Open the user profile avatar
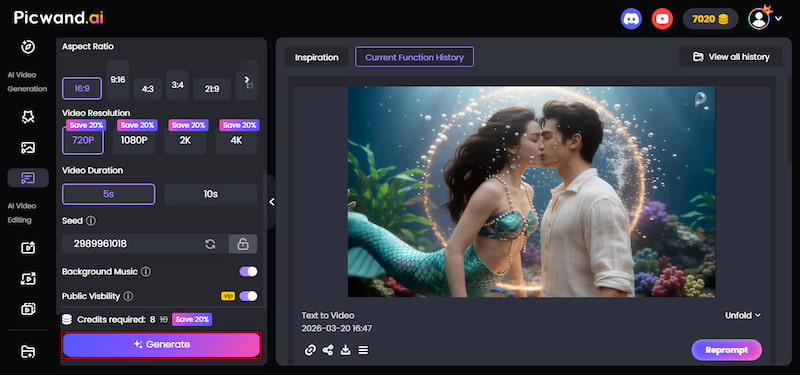 coord(759,19)
